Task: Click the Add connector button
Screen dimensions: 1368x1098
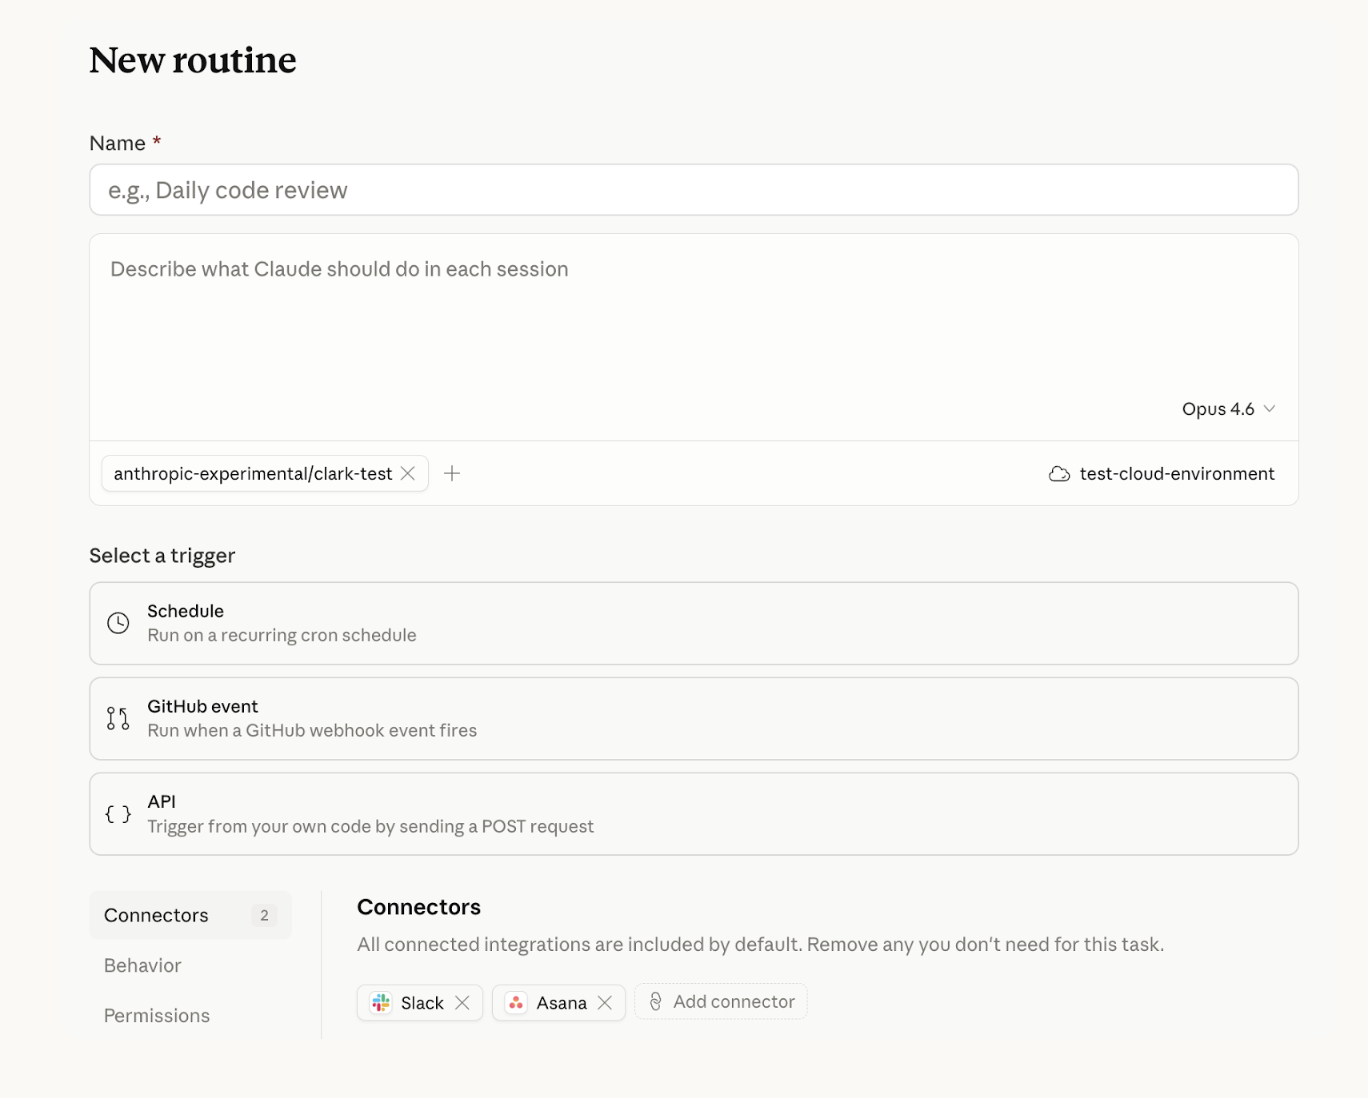Action: pyautogui.click(x=721, y=1001)
